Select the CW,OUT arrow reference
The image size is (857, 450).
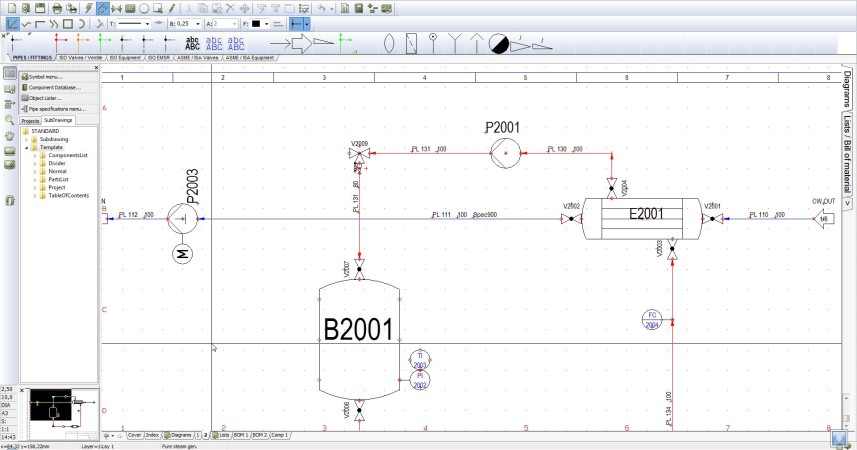point(823,219)
